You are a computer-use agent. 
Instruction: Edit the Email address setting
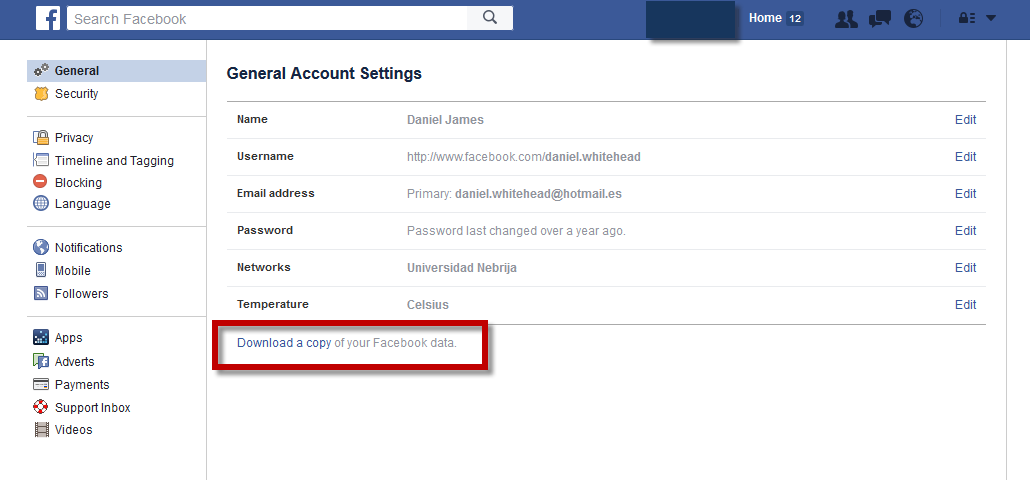[x=965, y=194]
